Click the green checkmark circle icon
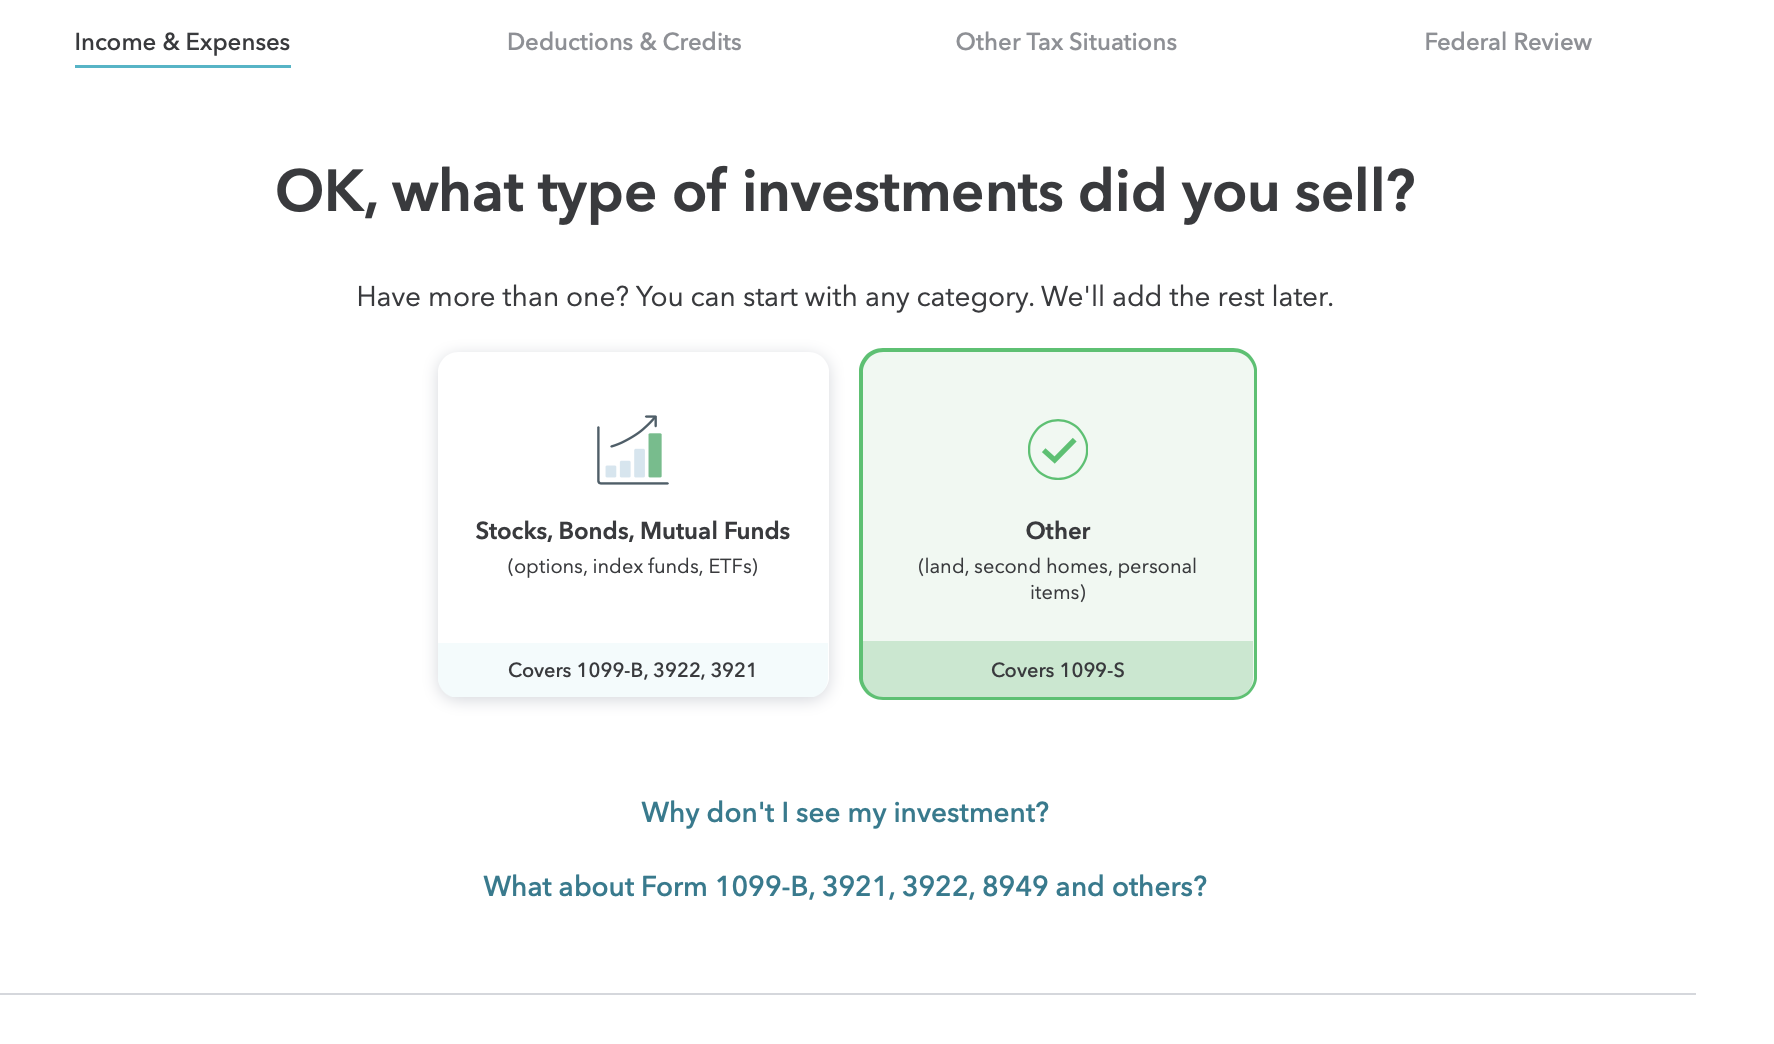 pyautogui.click(x=1057, y=449)
